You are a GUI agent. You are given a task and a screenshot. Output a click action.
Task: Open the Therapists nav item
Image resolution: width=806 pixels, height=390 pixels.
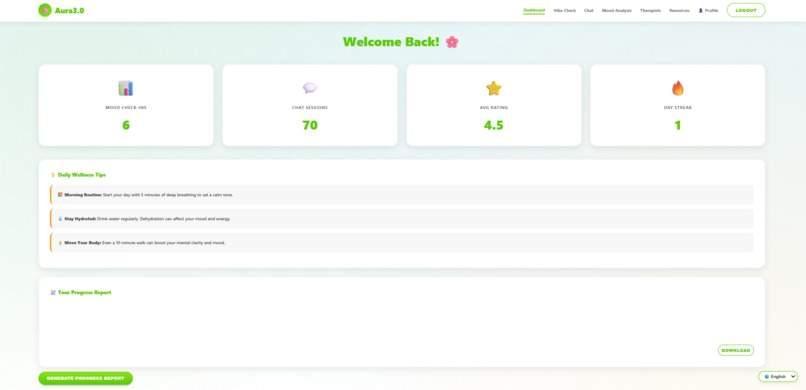click(650, 10)
